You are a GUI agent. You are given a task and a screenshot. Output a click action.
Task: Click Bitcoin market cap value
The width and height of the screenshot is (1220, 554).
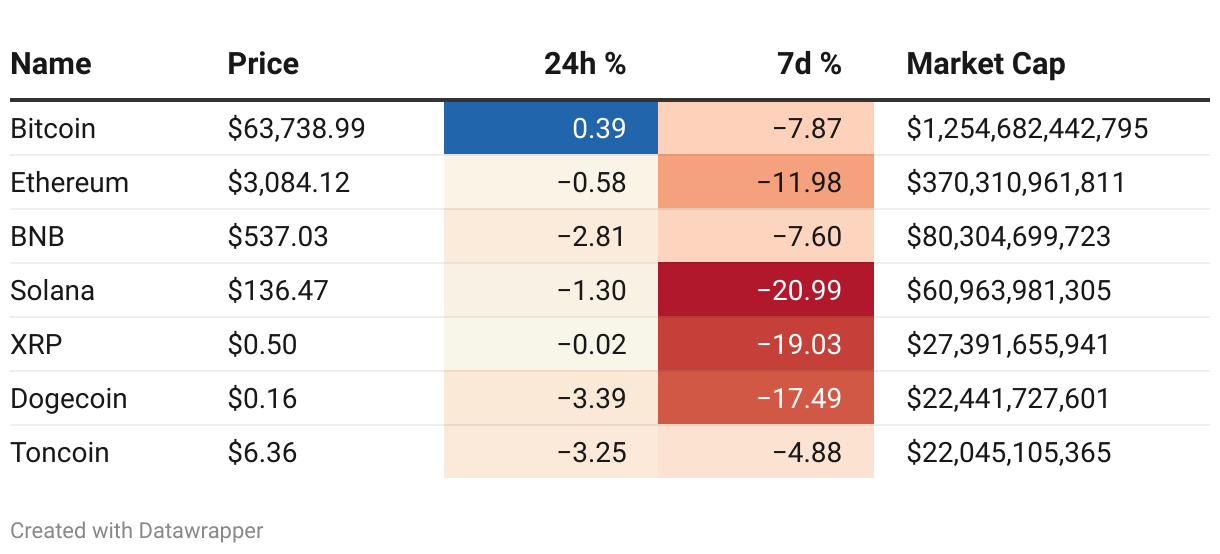(x=1027, y=129)
